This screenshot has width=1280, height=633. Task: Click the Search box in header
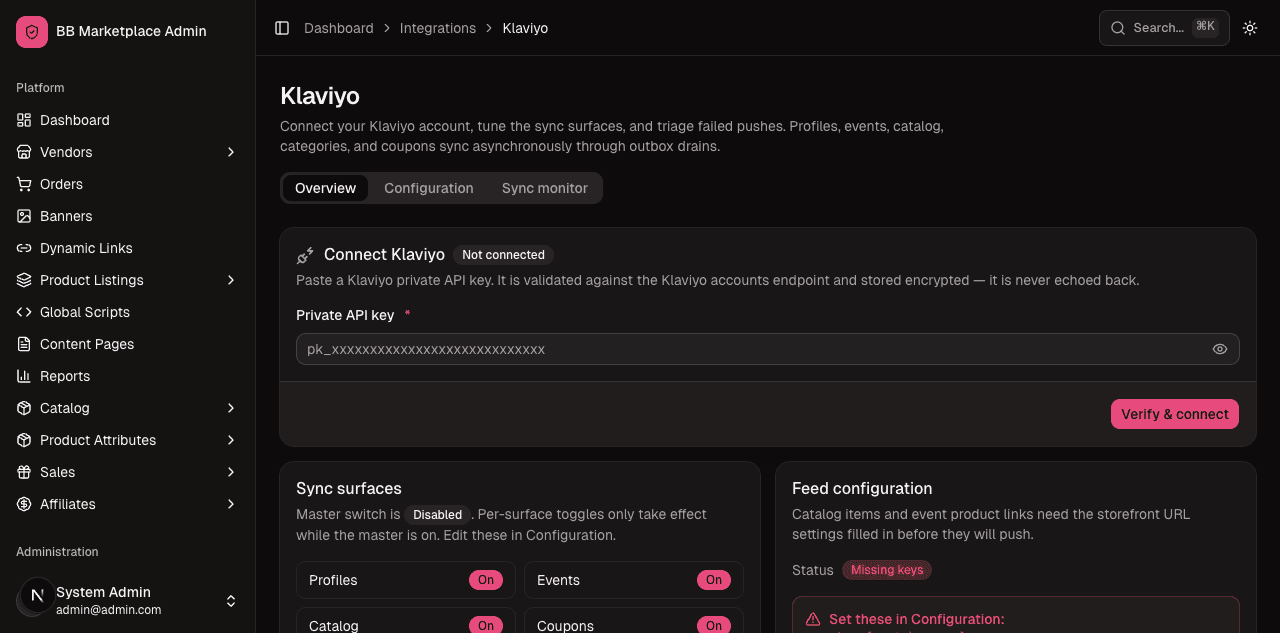coord(1164,28)
